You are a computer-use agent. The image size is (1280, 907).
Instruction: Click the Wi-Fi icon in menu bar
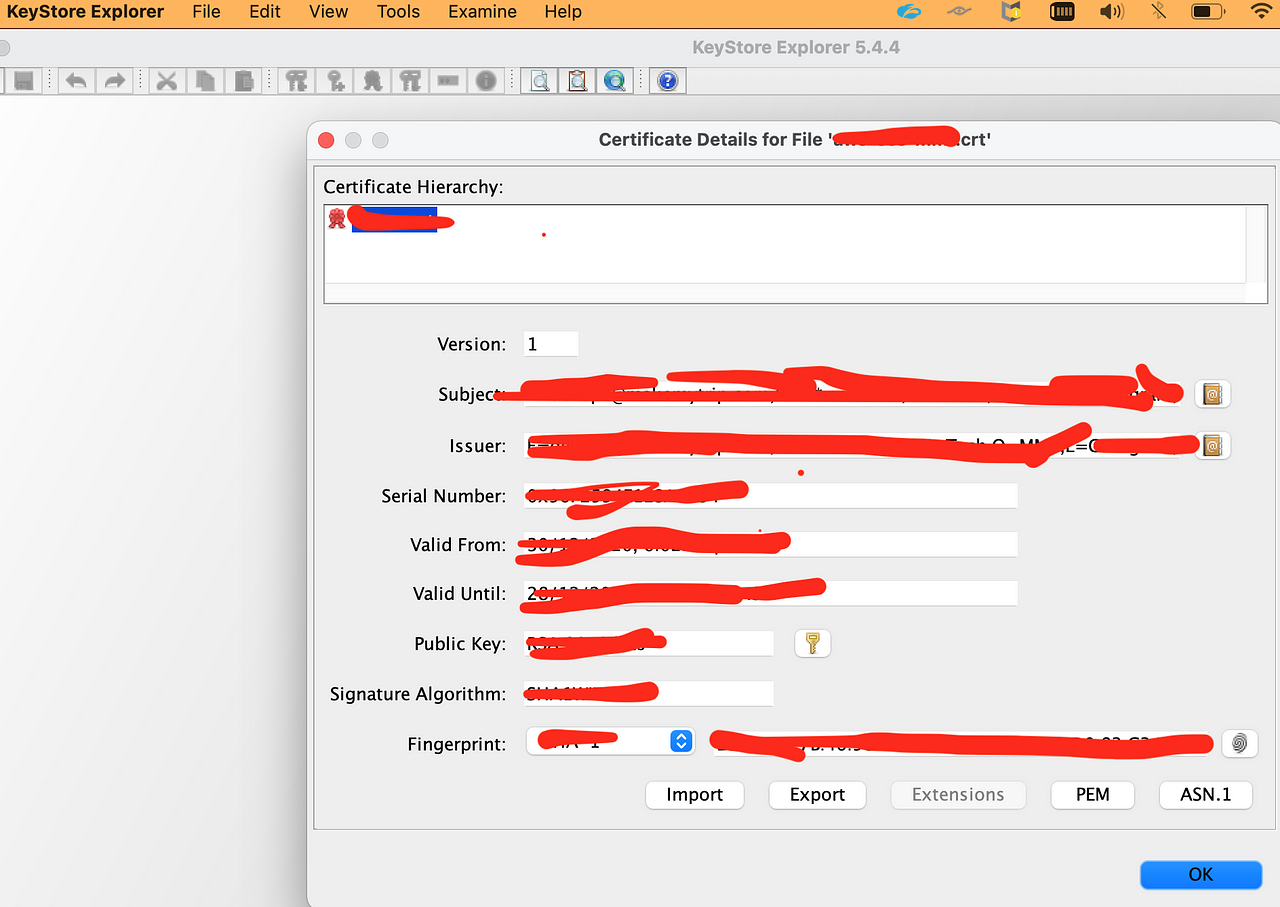tap(1264, 12)
